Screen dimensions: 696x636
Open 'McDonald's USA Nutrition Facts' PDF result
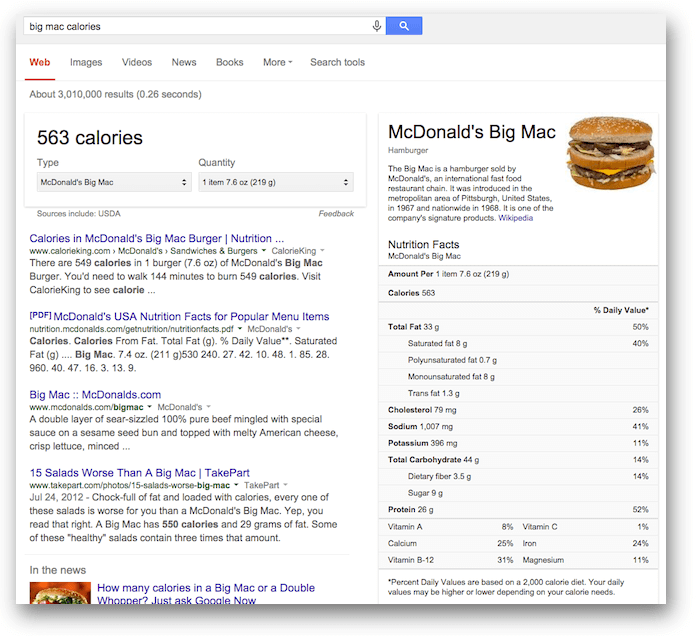point(191,316)
